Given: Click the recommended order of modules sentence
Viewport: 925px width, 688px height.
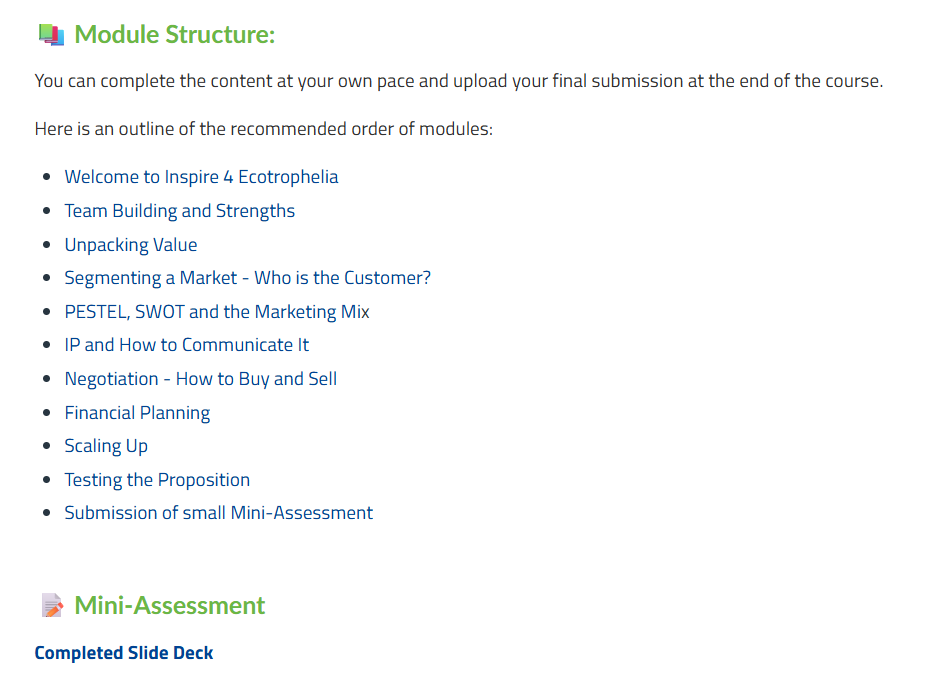Looking at the screenshot, I should [x=263, y=129].
